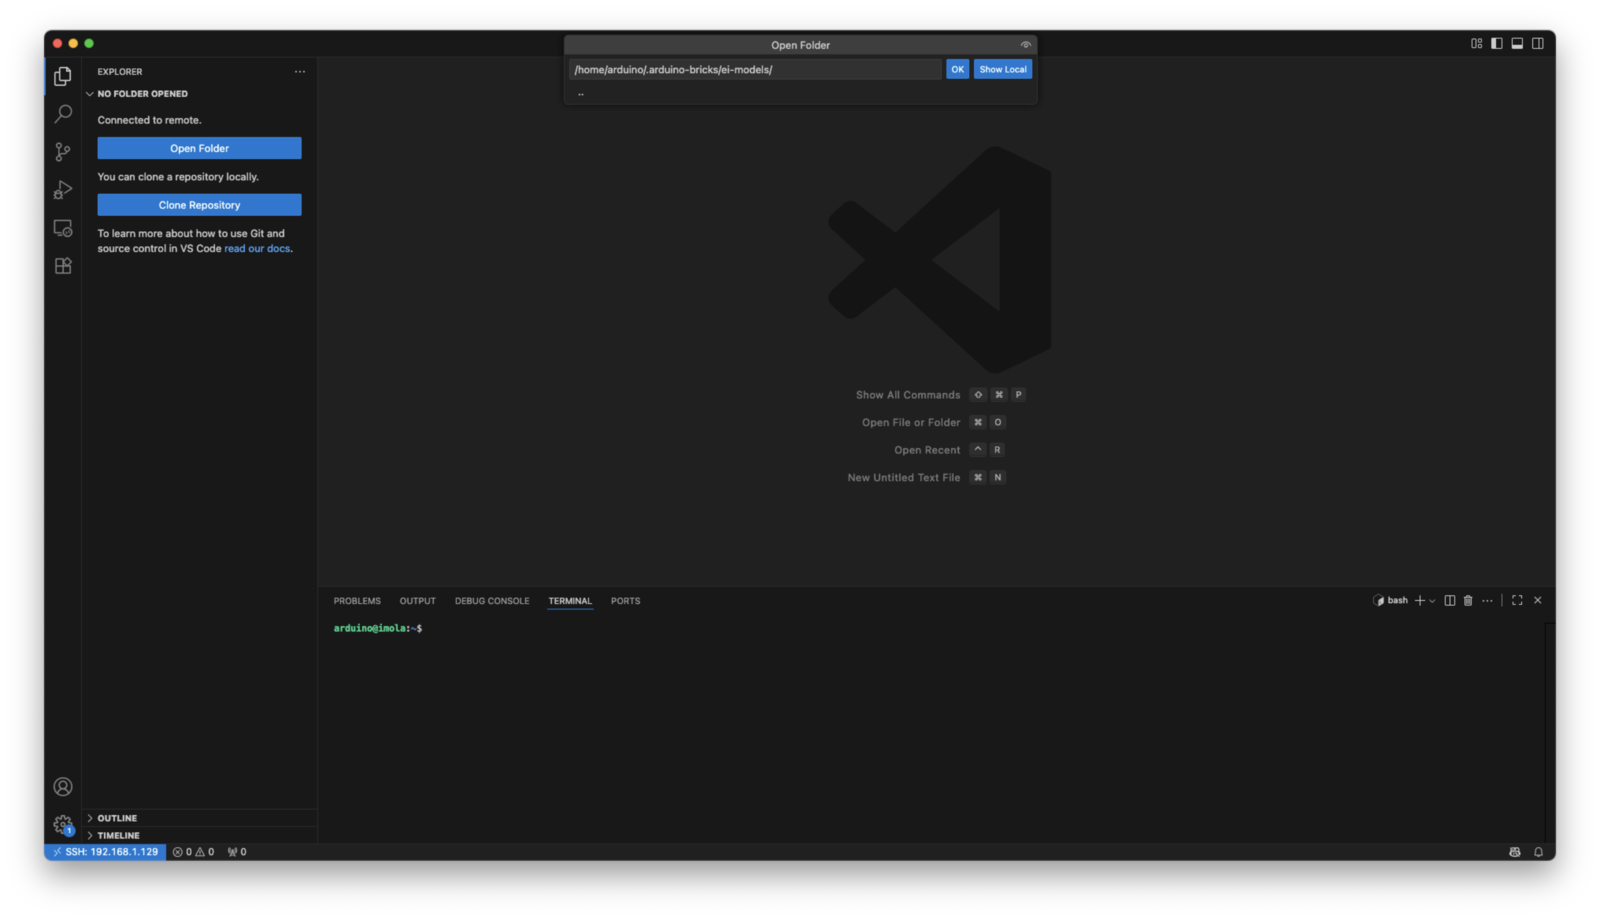This screenshot has width=1600, height=919.
Task: Open the Explorer view in activity bar
Action: click(63, 76)
